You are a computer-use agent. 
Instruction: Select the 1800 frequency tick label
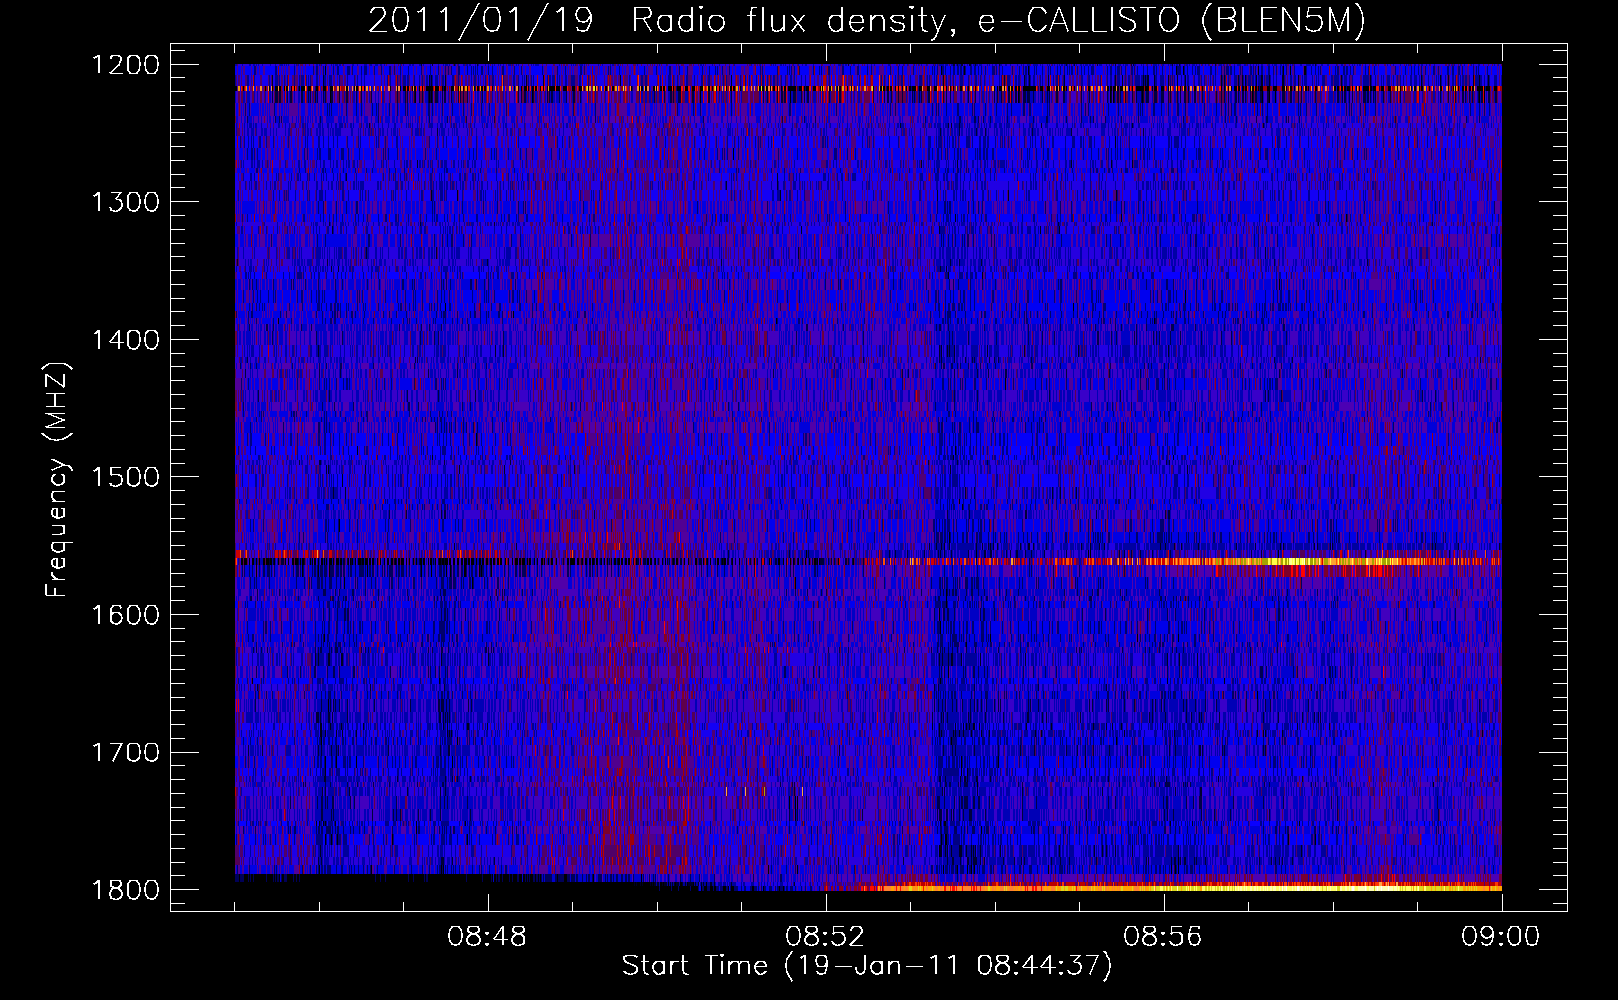tap(125, 890)
